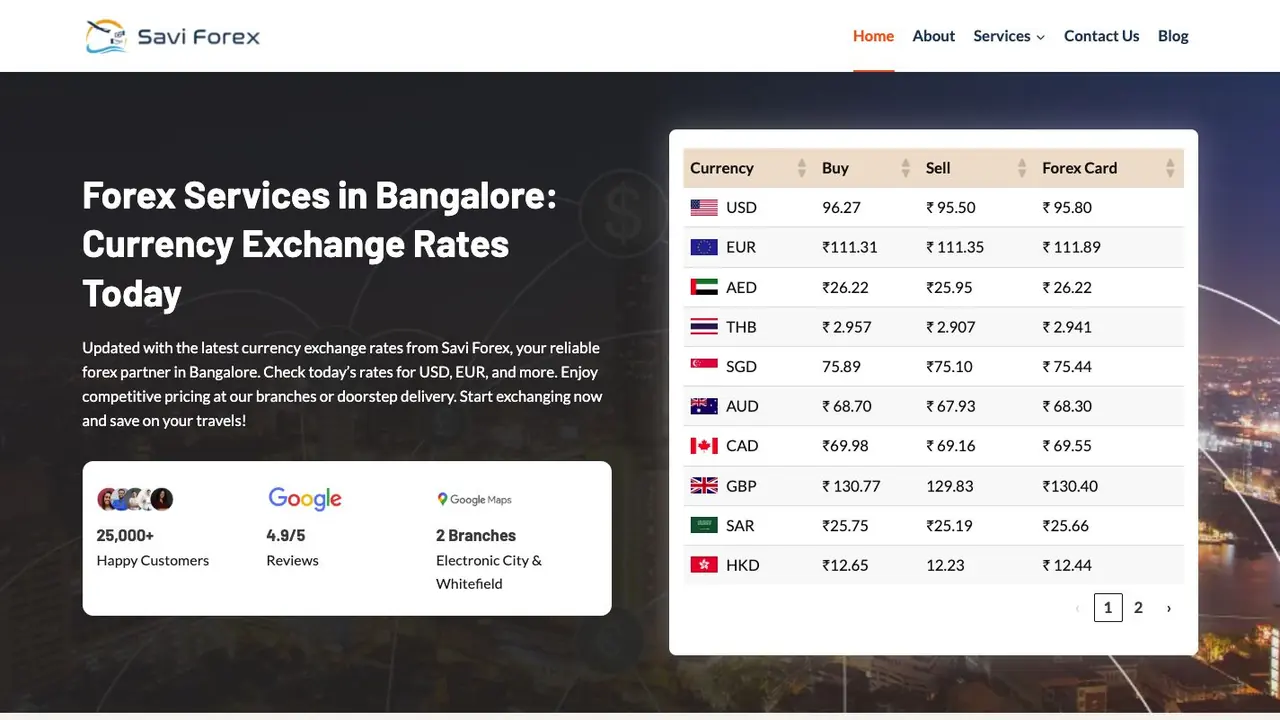Click the AED buy rate ₹26.22
This screenshot has width=1280, height=720.
[x=845, y=287]
